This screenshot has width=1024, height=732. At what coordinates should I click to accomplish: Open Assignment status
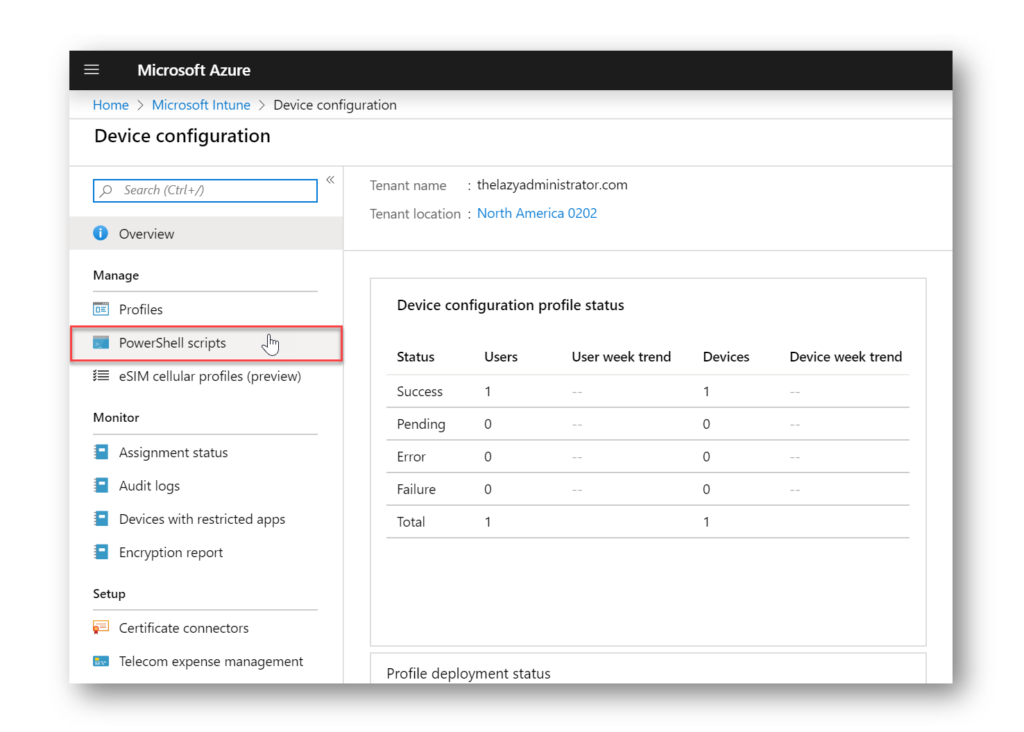point(206,453)
